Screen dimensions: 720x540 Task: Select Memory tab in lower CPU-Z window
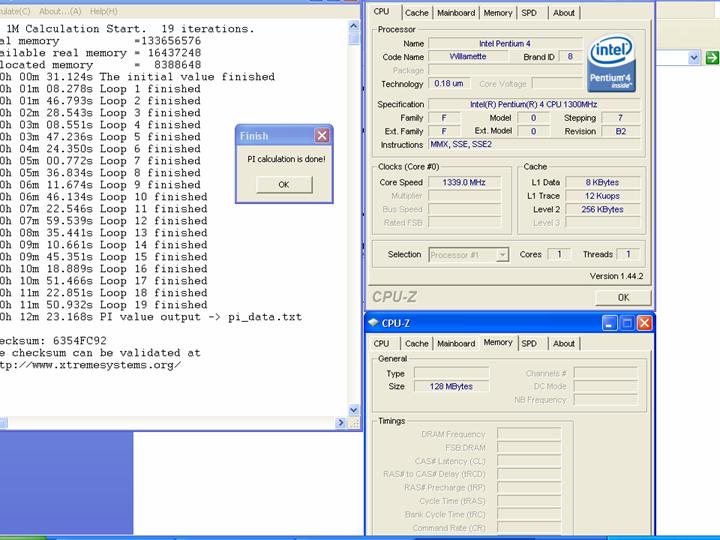[x=498, y=343]
